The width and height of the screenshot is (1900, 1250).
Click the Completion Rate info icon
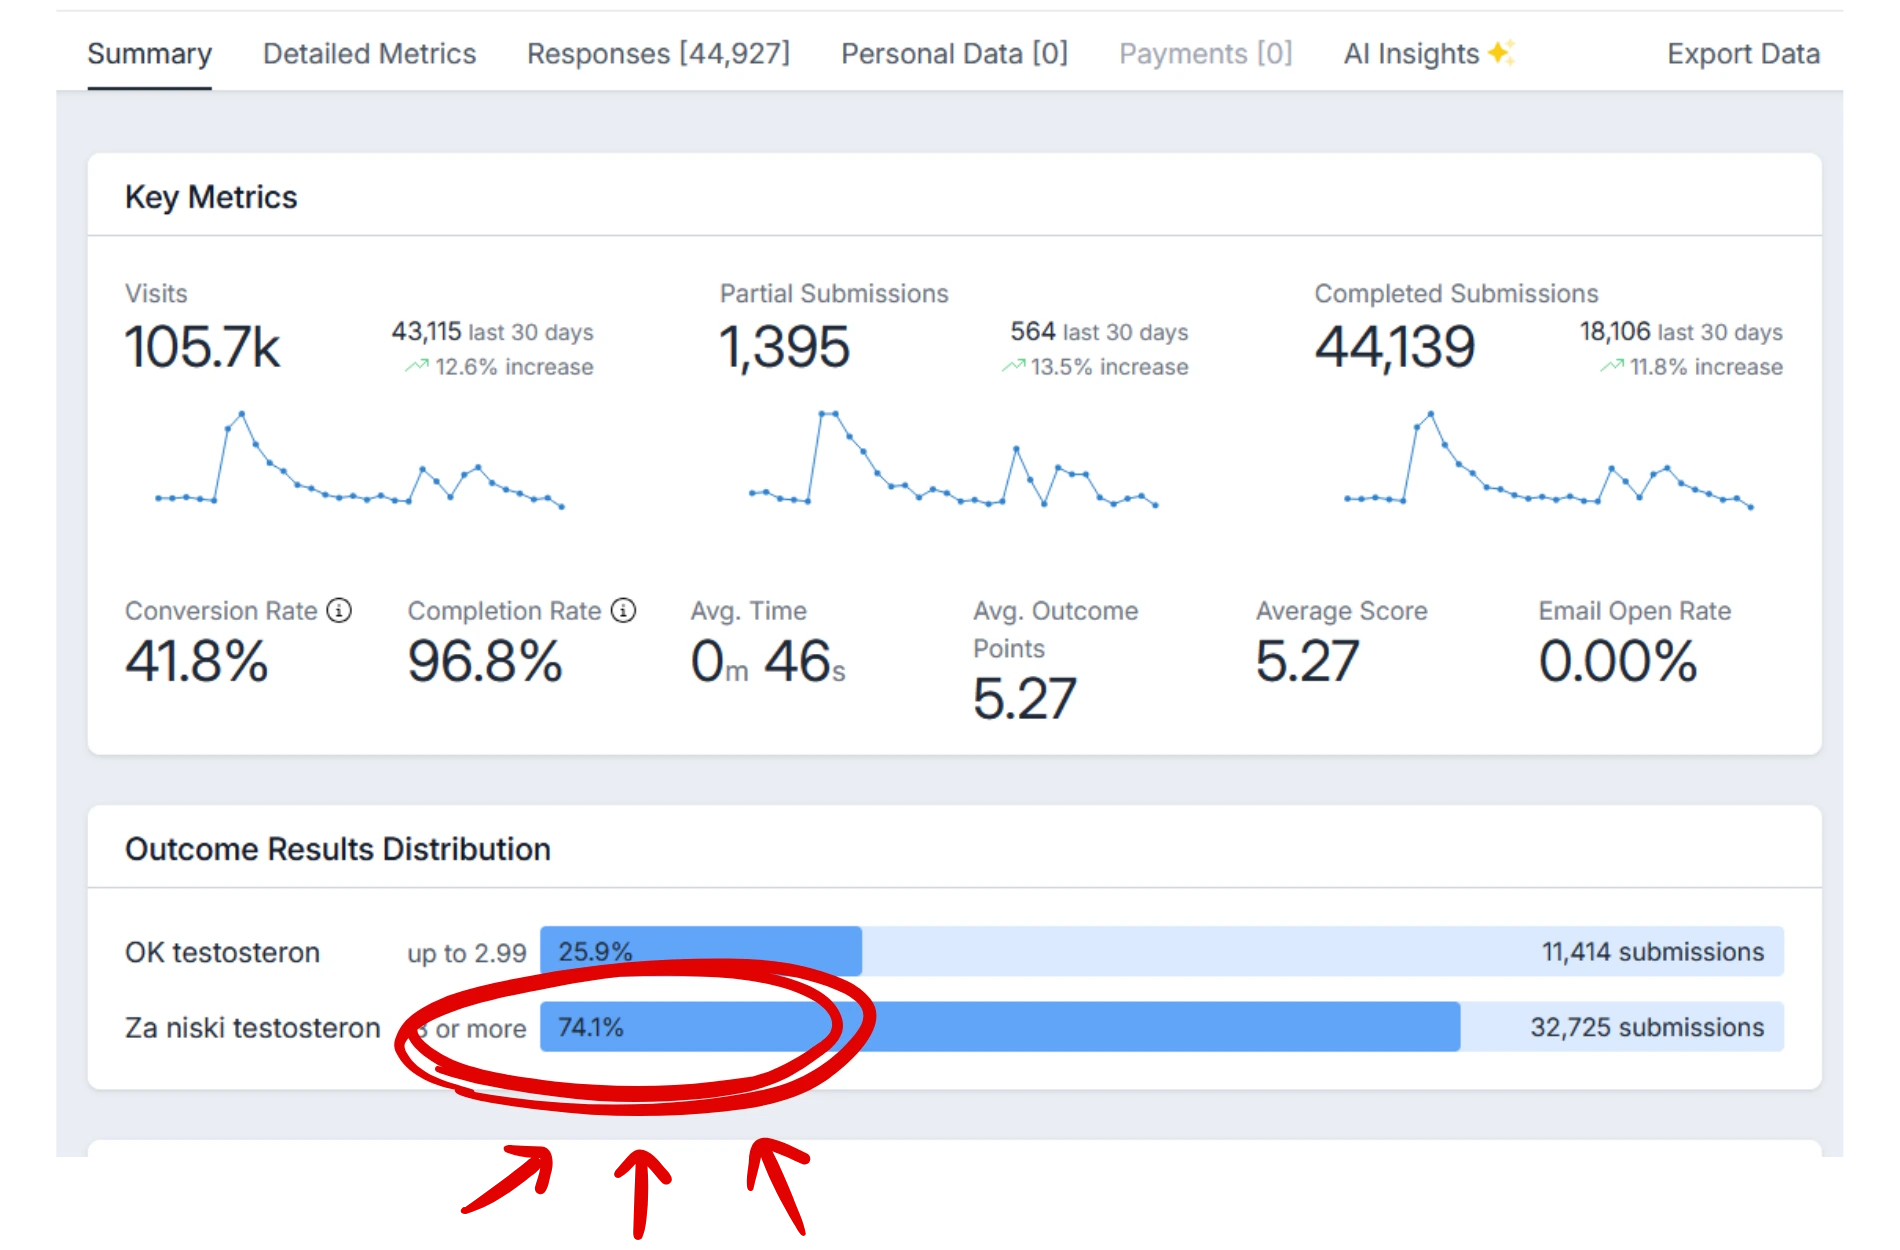(623, 610)
